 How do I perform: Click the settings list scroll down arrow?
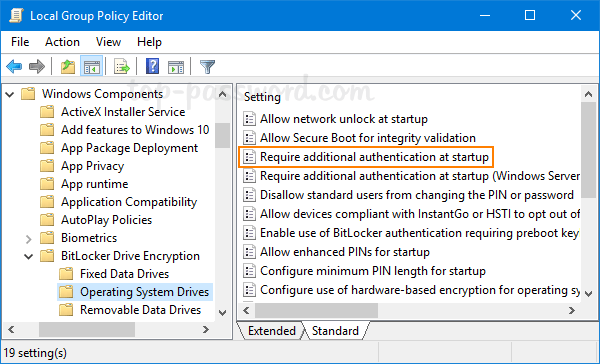[589, 294]
